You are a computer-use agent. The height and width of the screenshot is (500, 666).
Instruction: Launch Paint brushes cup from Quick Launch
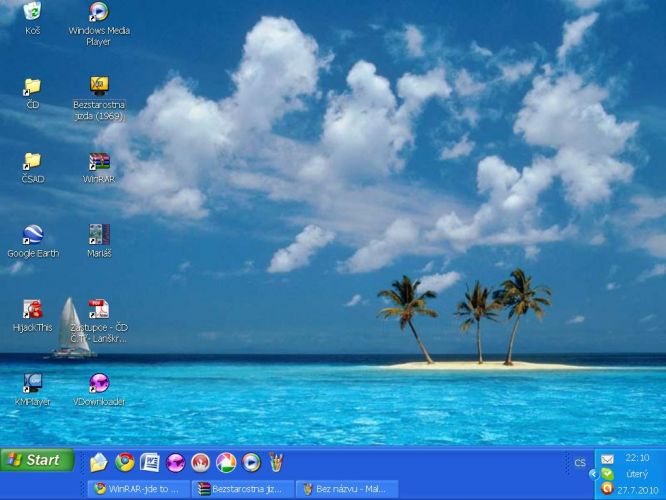[x=276, y=462]
